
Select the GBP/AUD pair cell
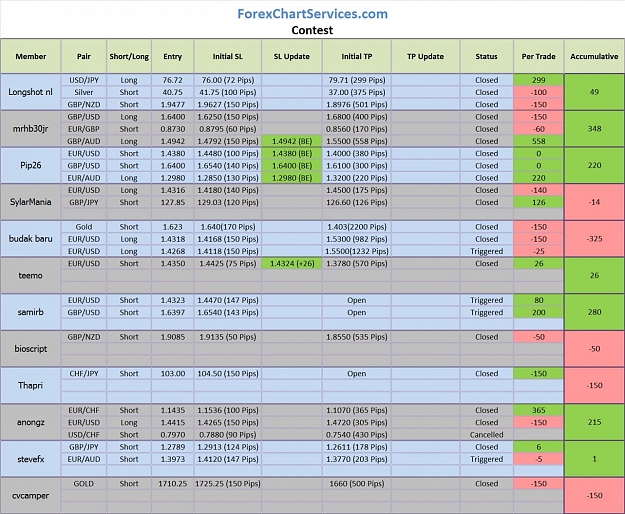(84, 141)
